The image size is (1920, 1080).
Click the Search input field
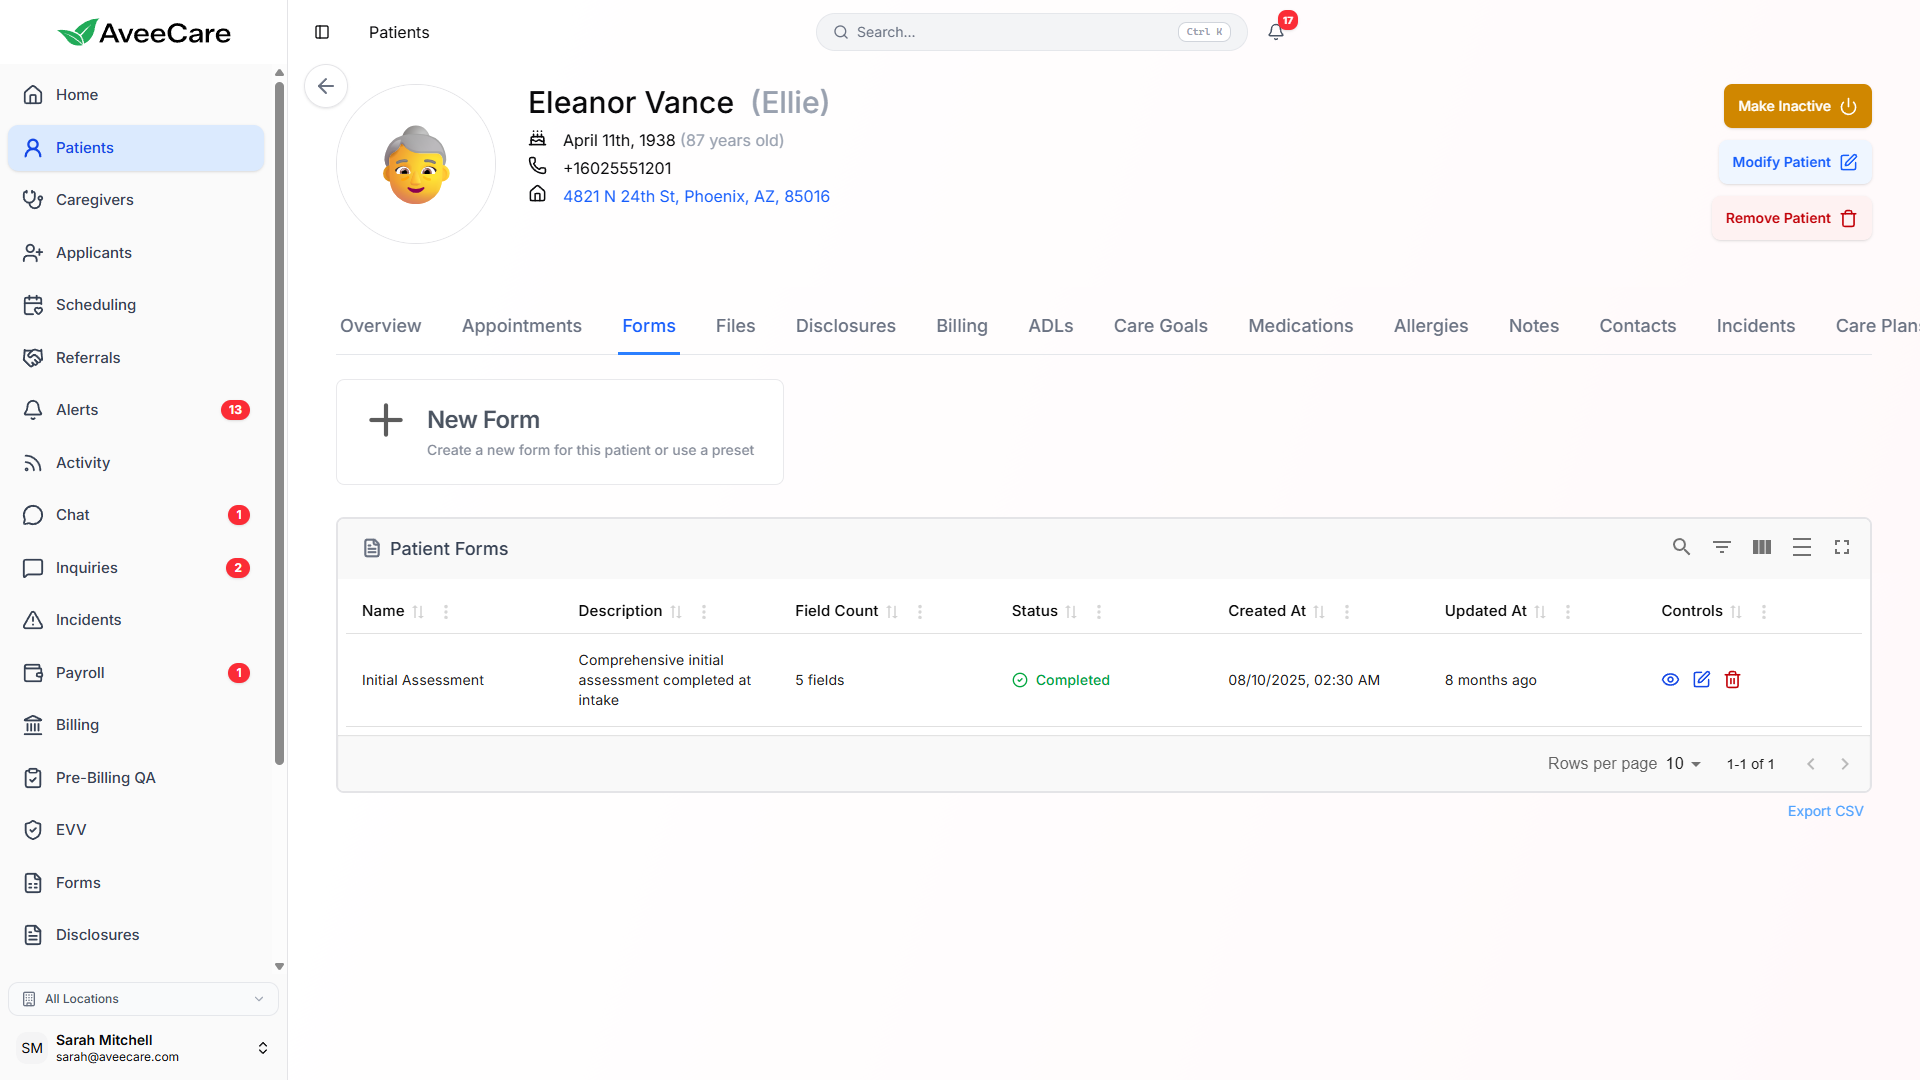pyautogui.click(x=1010, y=32)
